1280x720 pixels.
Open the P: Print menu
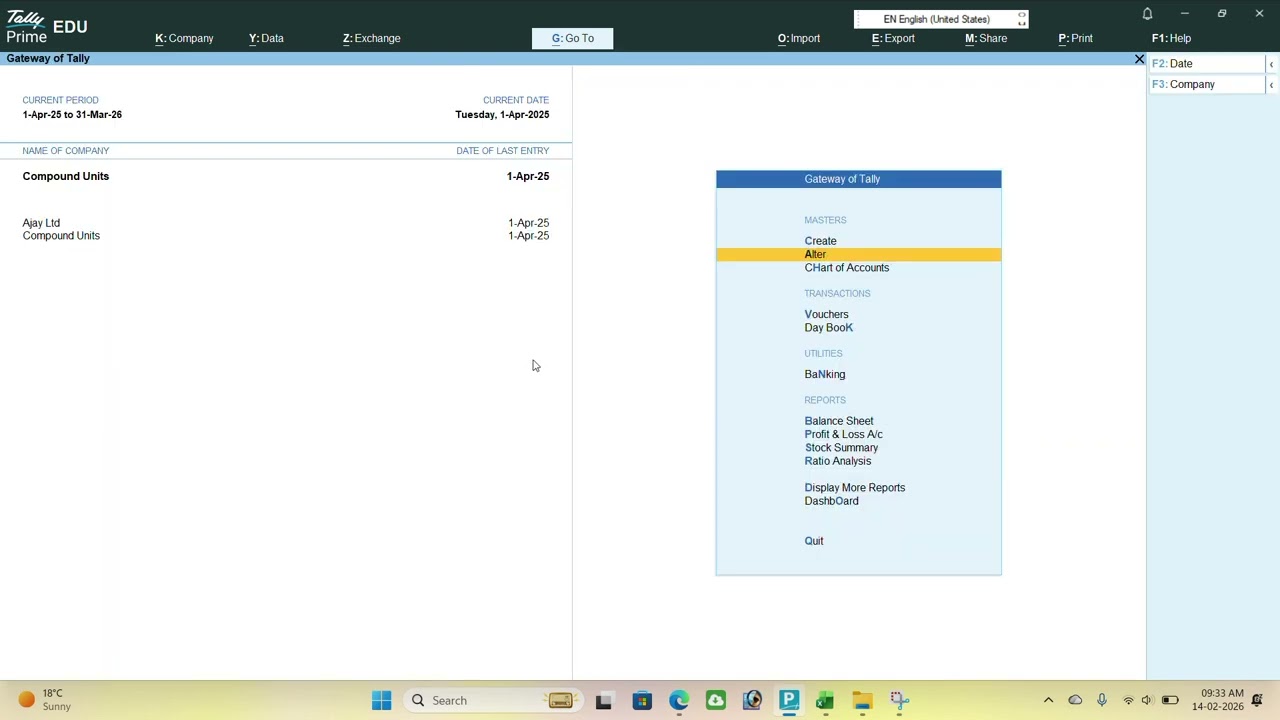pyautogui.click(x=1075, y=38)
